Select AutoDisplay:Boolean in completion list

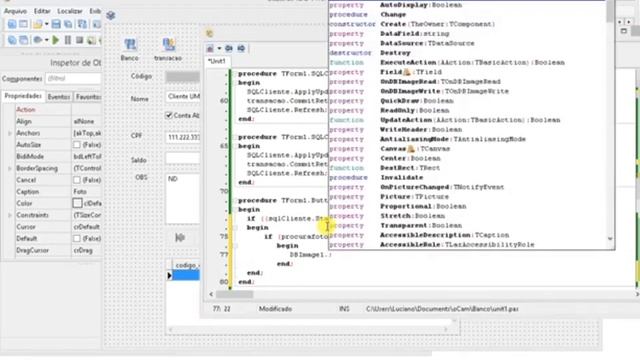click(467, 5)
